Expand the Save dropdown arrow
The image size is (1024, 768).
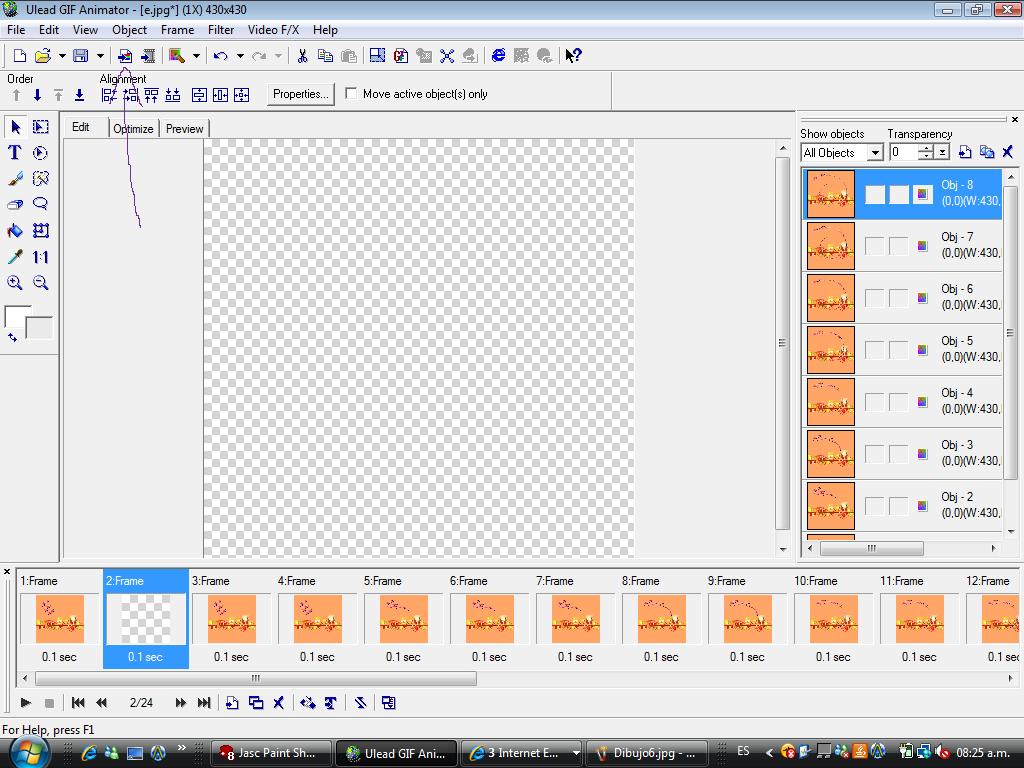[100, 56]
